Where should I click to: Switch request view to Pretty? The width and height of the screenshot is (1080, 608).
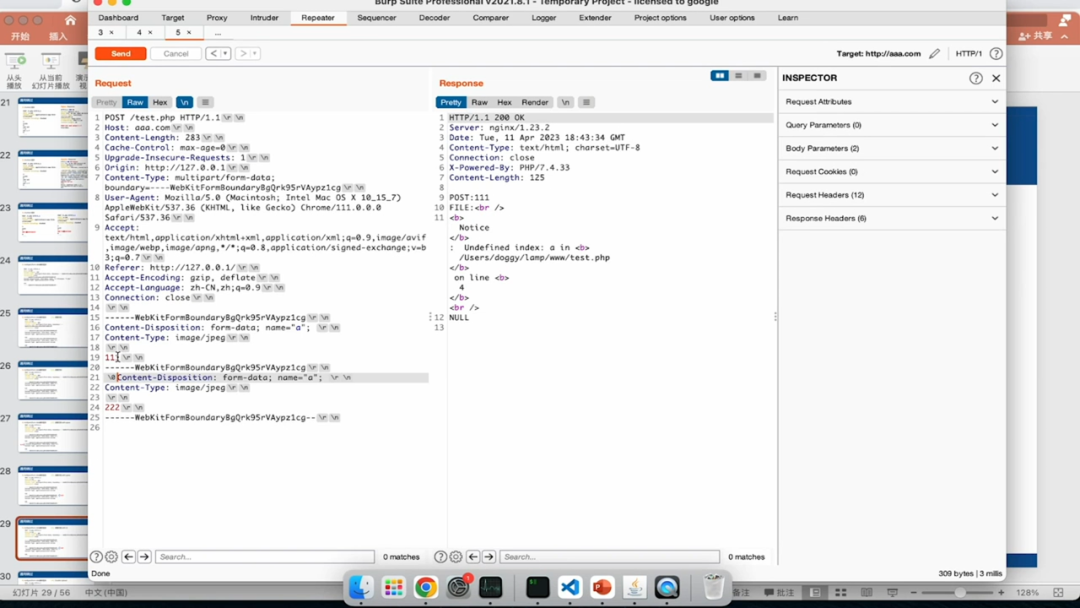pyautogui.click(x=106, y=102)
